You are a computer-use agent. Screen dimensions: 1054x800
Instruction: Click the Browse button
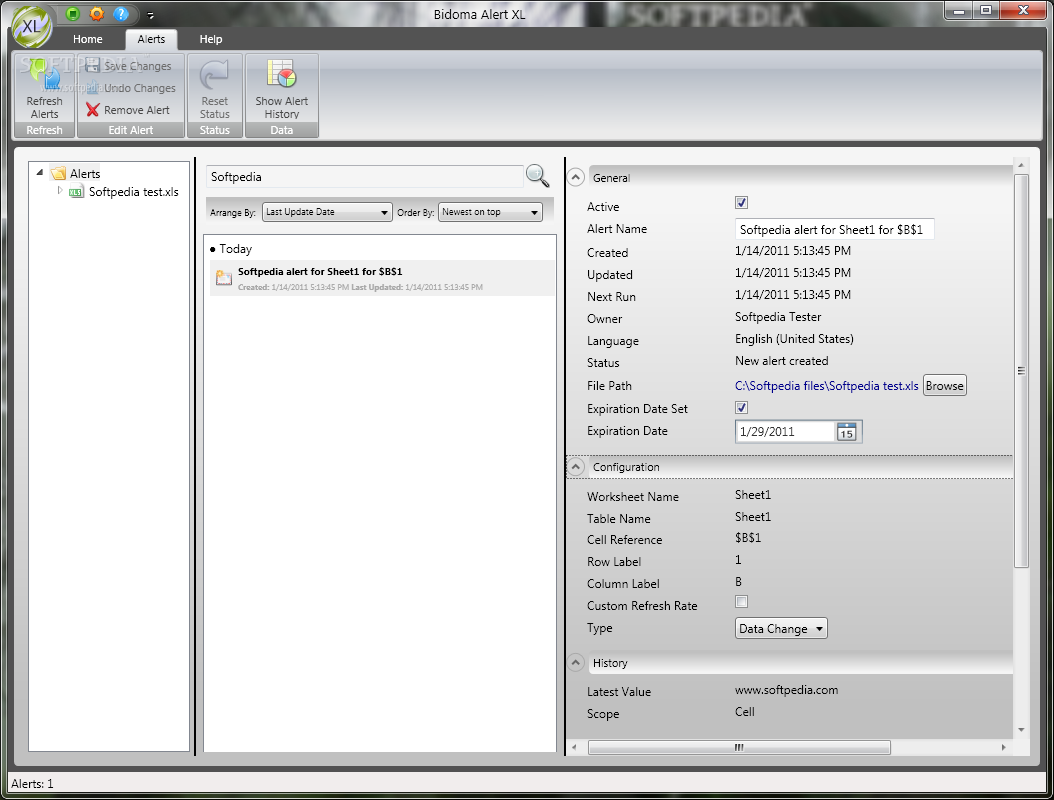click(944, 386)
